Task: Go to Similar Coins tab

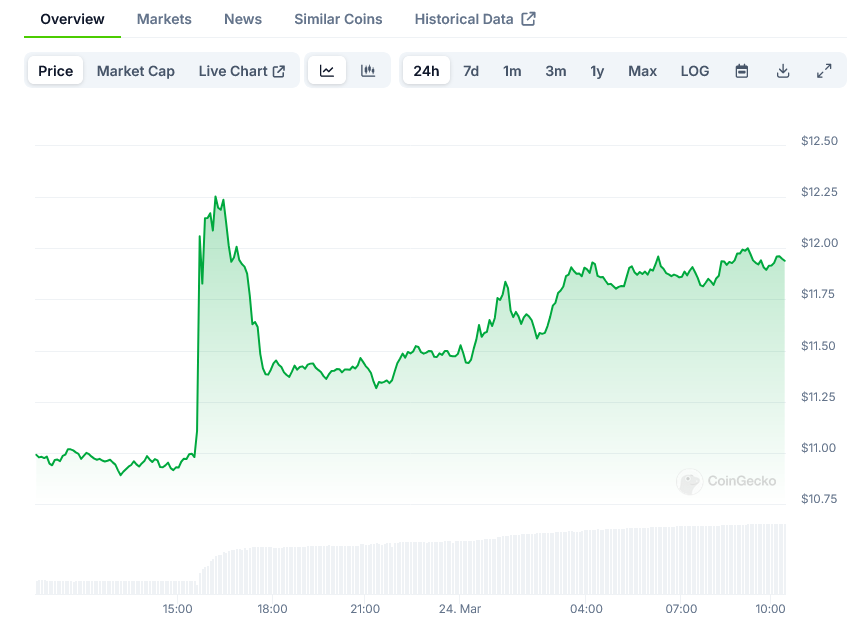Action: 338,19
